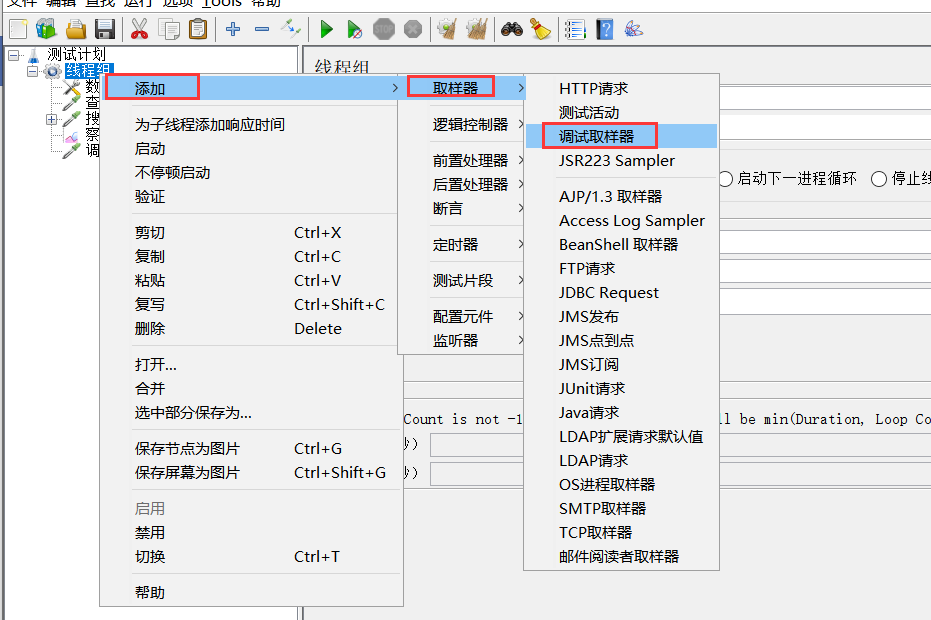Select the 启动下一进程循环 radio button
This screenshot has width=931, height=620.
726,179
